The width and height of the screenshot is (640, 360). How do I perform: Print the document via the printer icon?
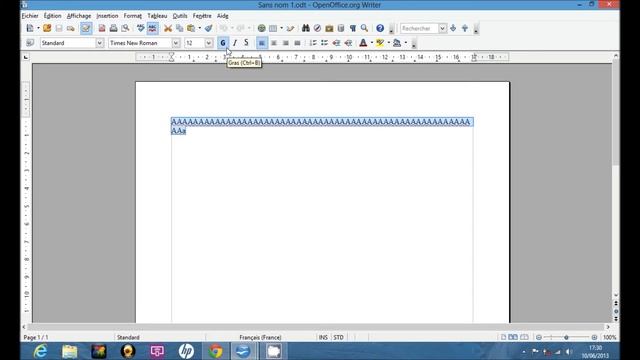[113, 28]
